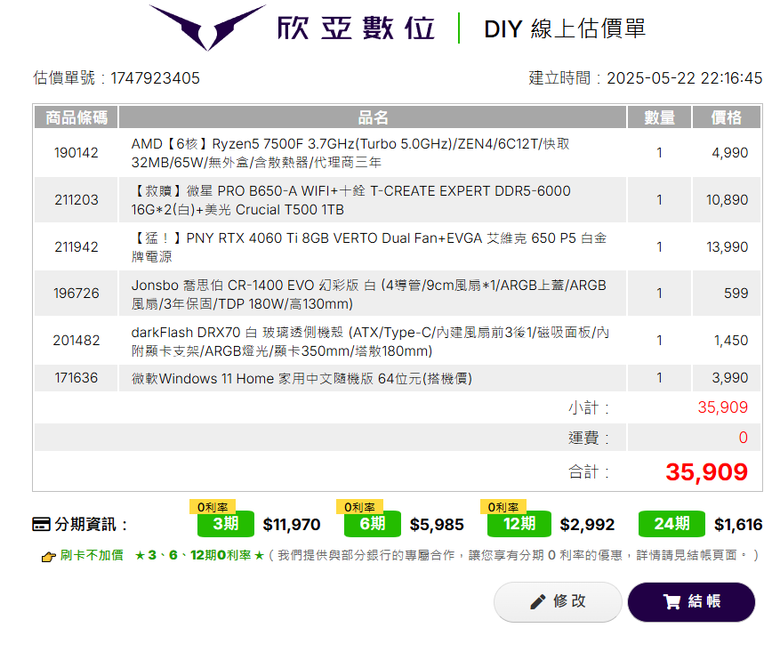Click the quantity 1 in the Ryzen5 row
This screenshot has height=652, width=780.
[659, 153]
